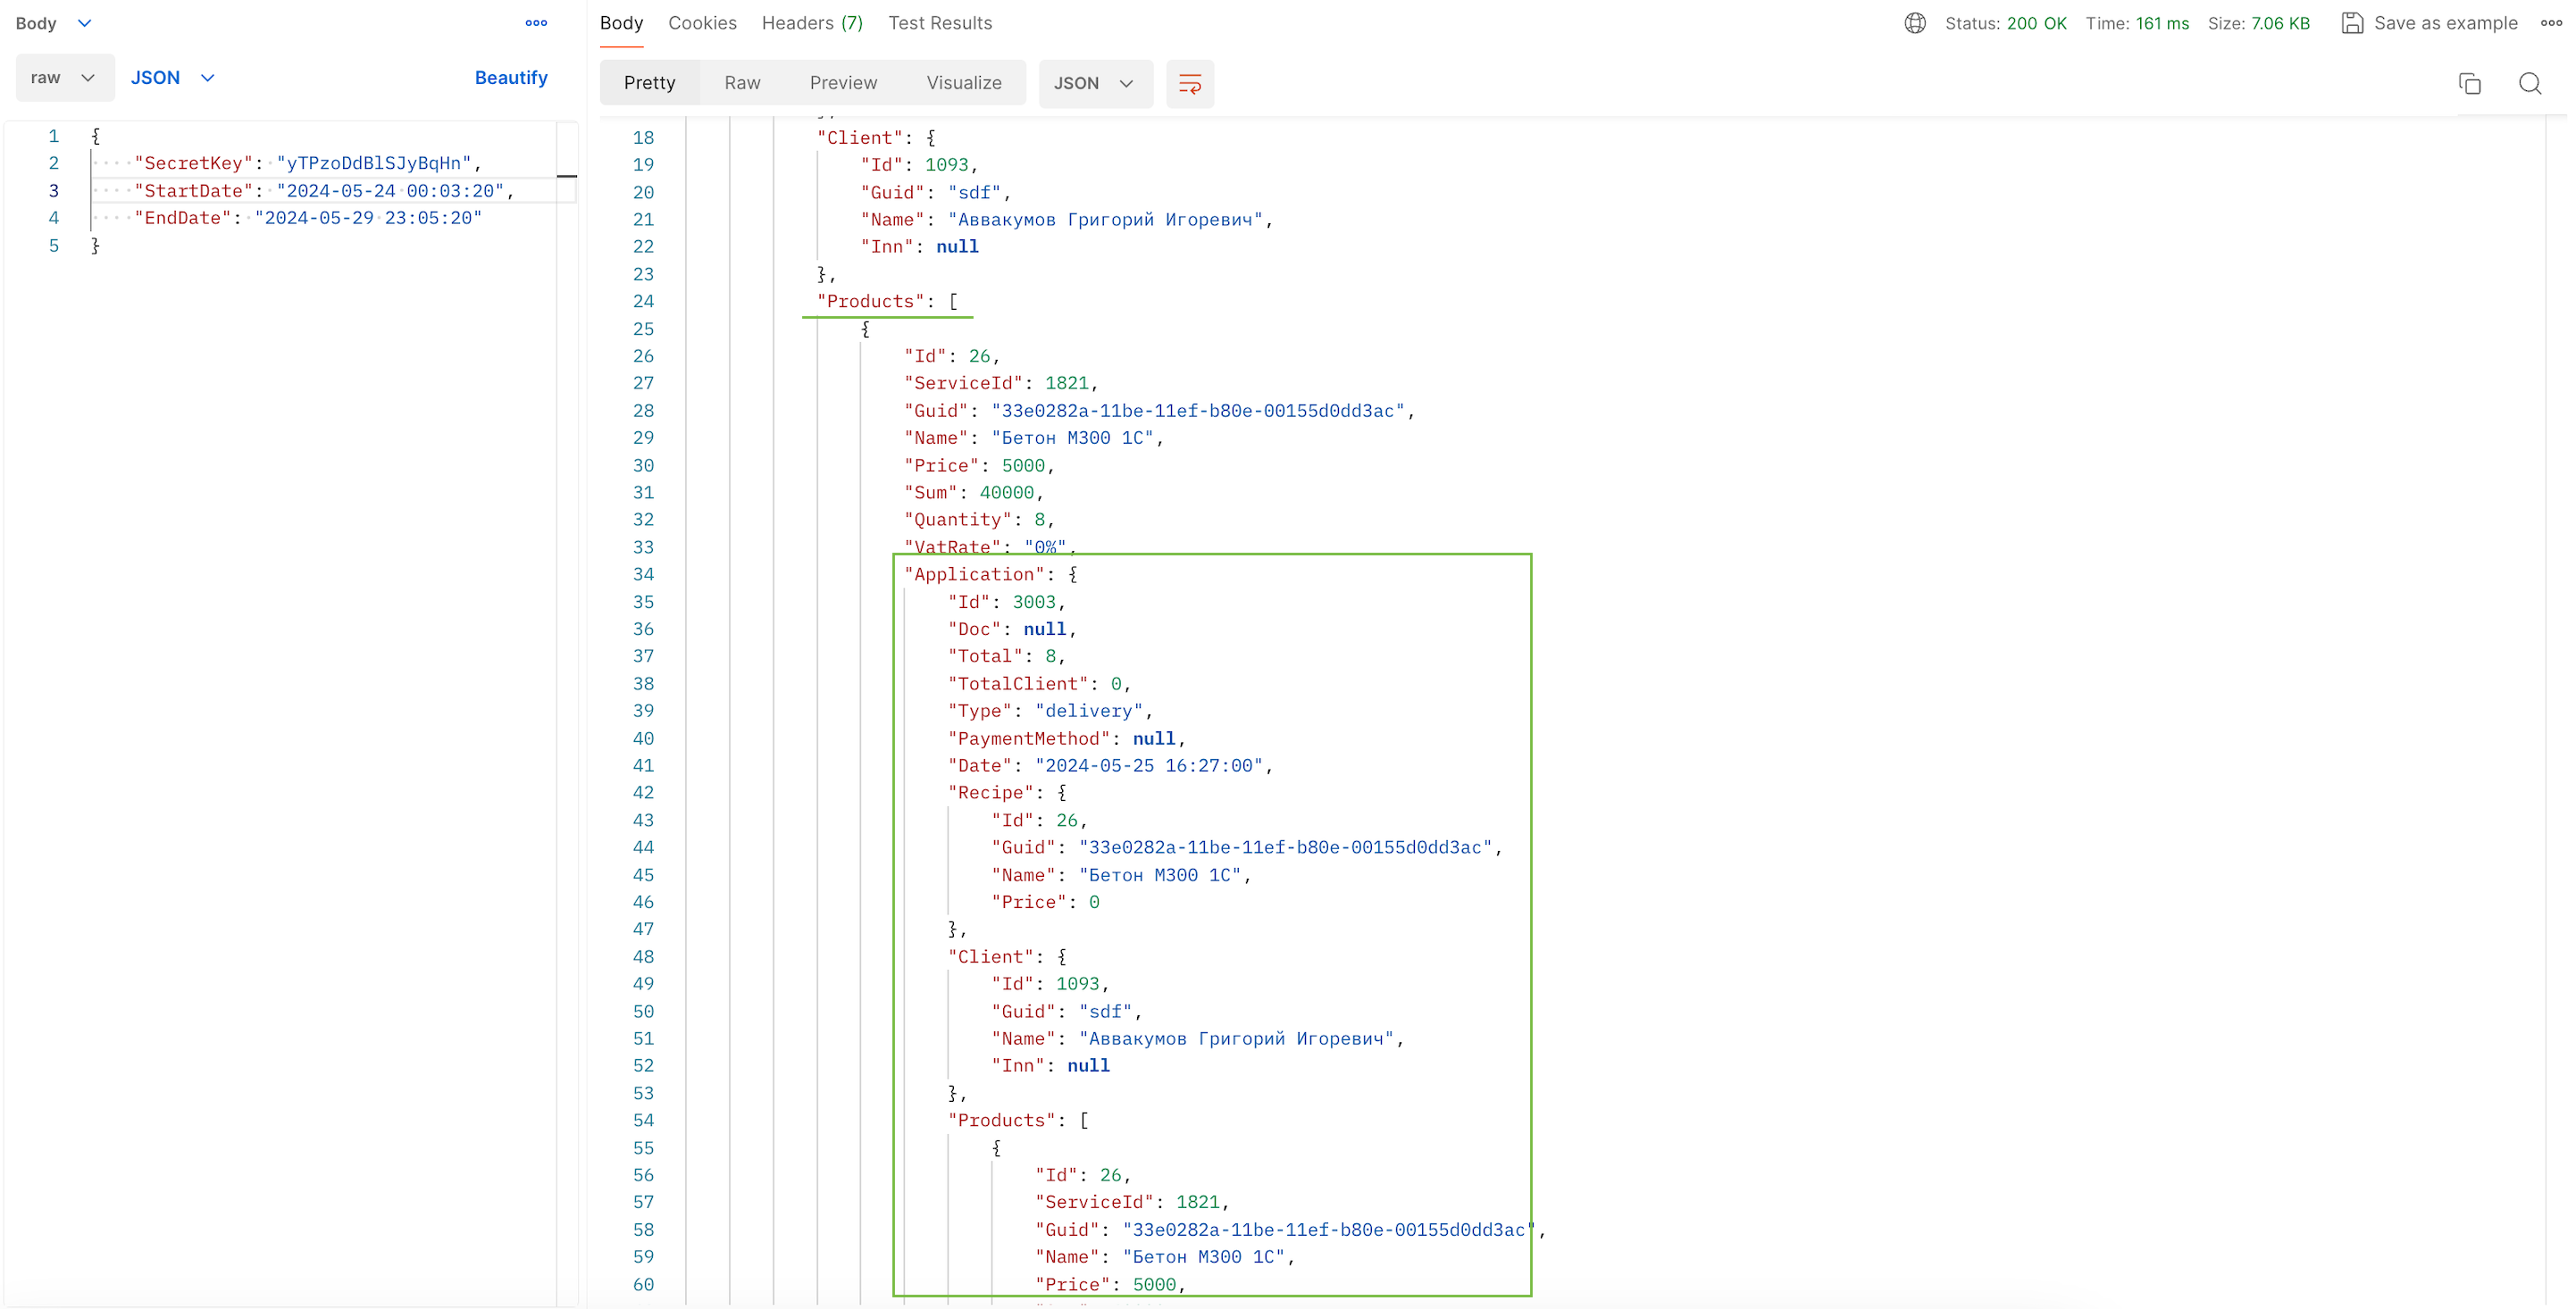2576x1309 pixels.
Task: Click the StartDate line in request editor
Action: click(320, 191)
